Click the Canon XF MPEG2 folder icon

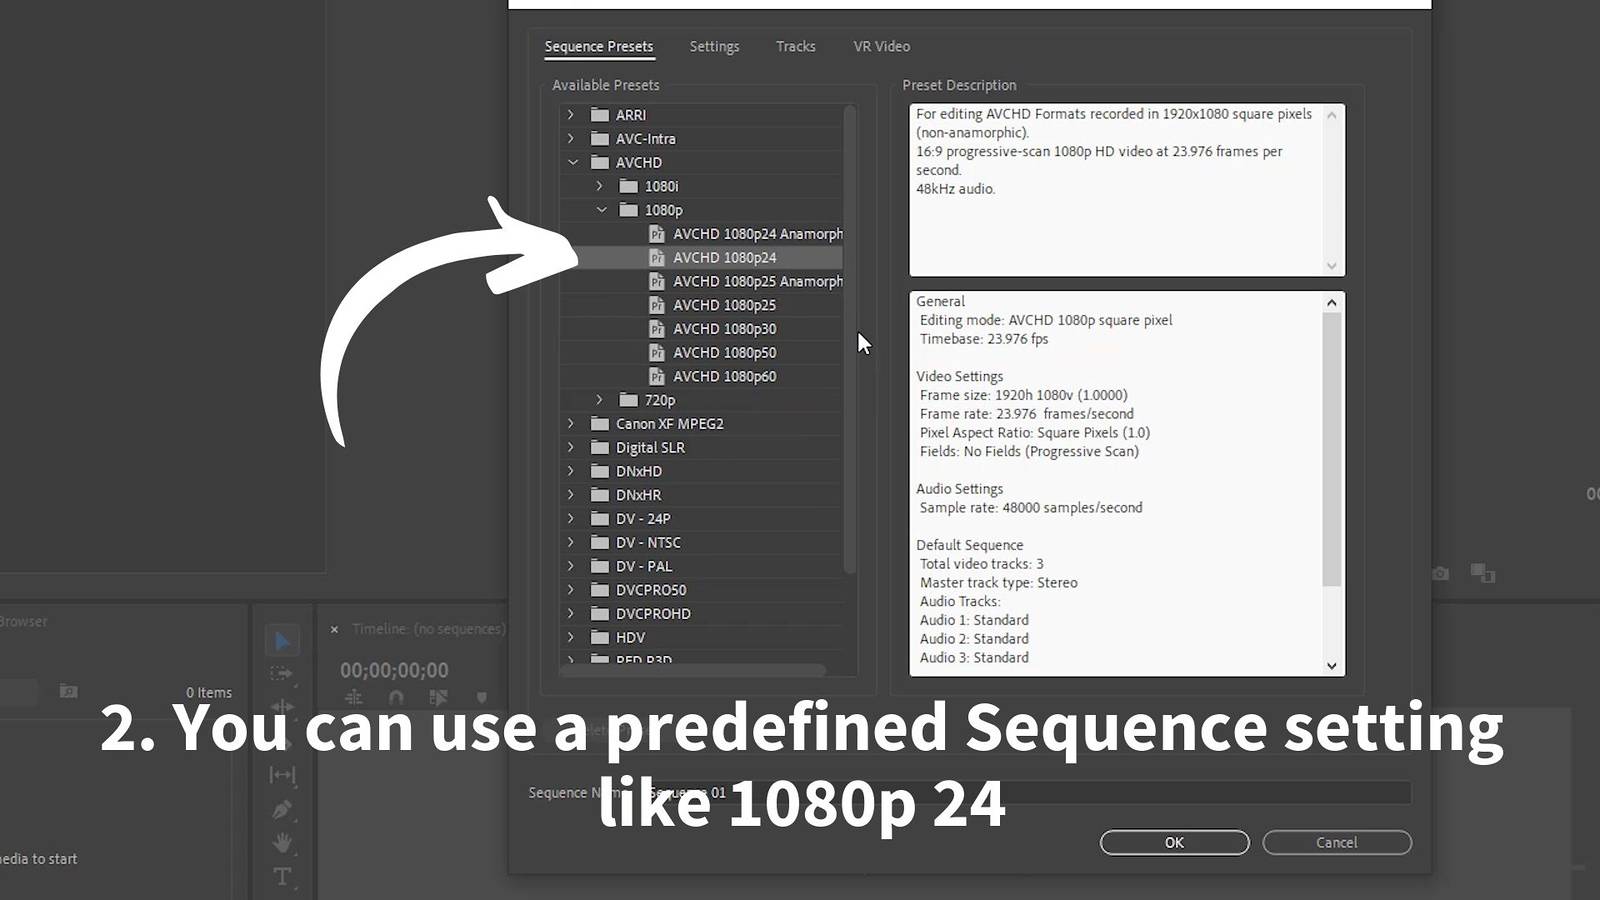[600, 424]
